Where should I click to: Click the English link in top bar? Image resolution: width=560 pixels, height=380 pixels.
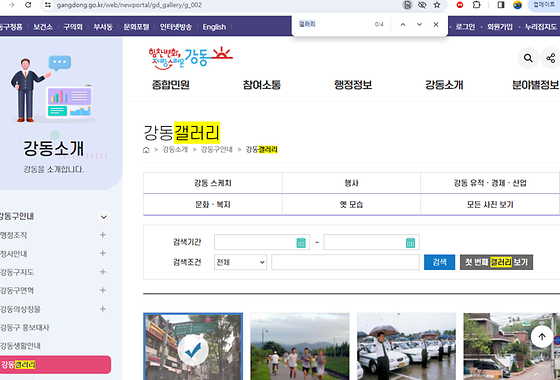[x=214, y=27]
